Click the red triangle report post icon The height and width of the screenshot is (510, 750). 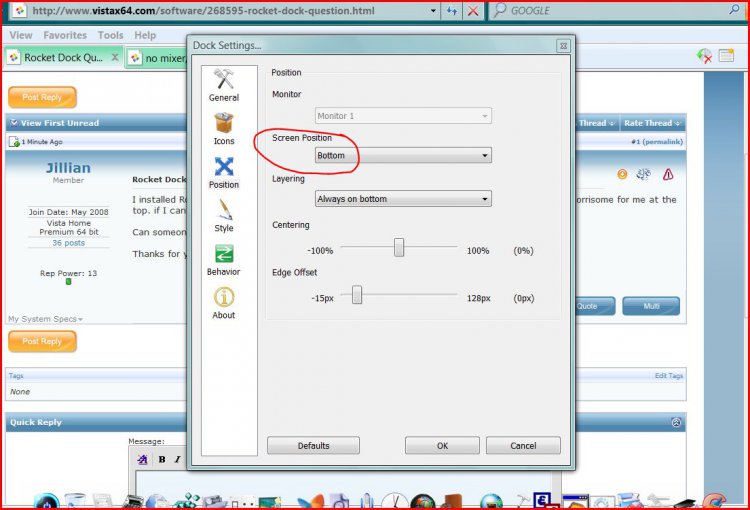668,174
